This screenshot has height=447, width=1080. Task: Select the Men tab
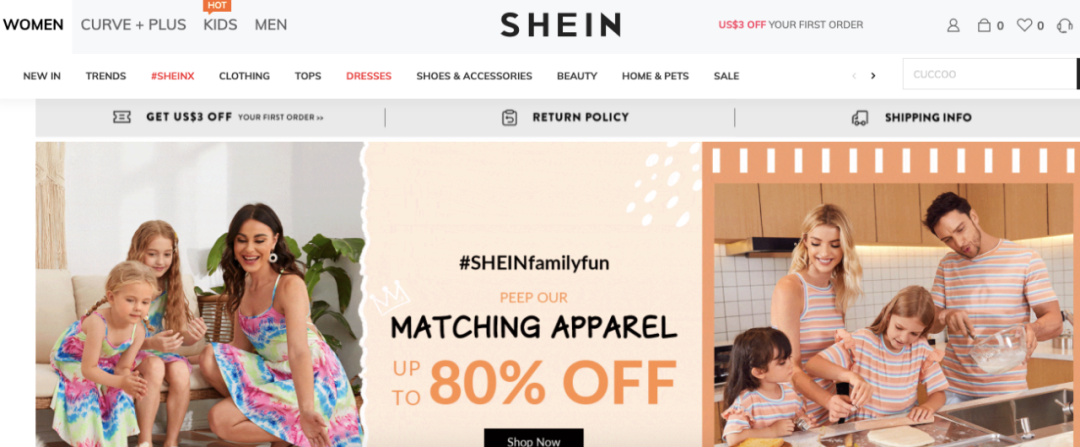point(271,25)
